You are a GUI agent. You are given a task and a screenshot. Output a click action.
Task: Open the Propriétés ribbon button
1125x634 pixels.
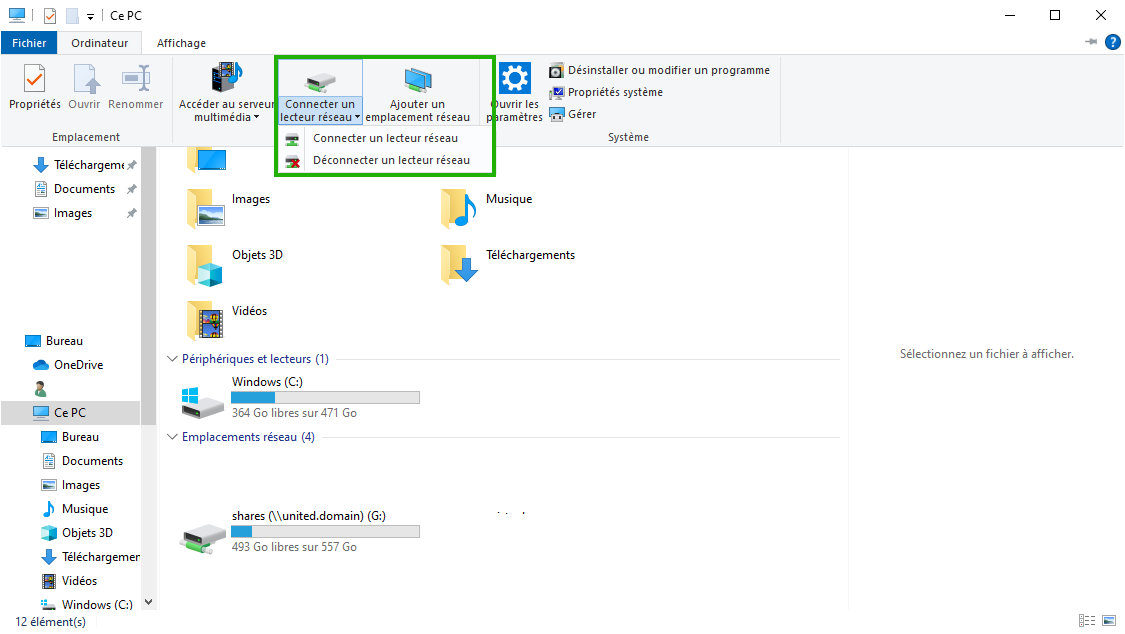click(x=34, y=87)
